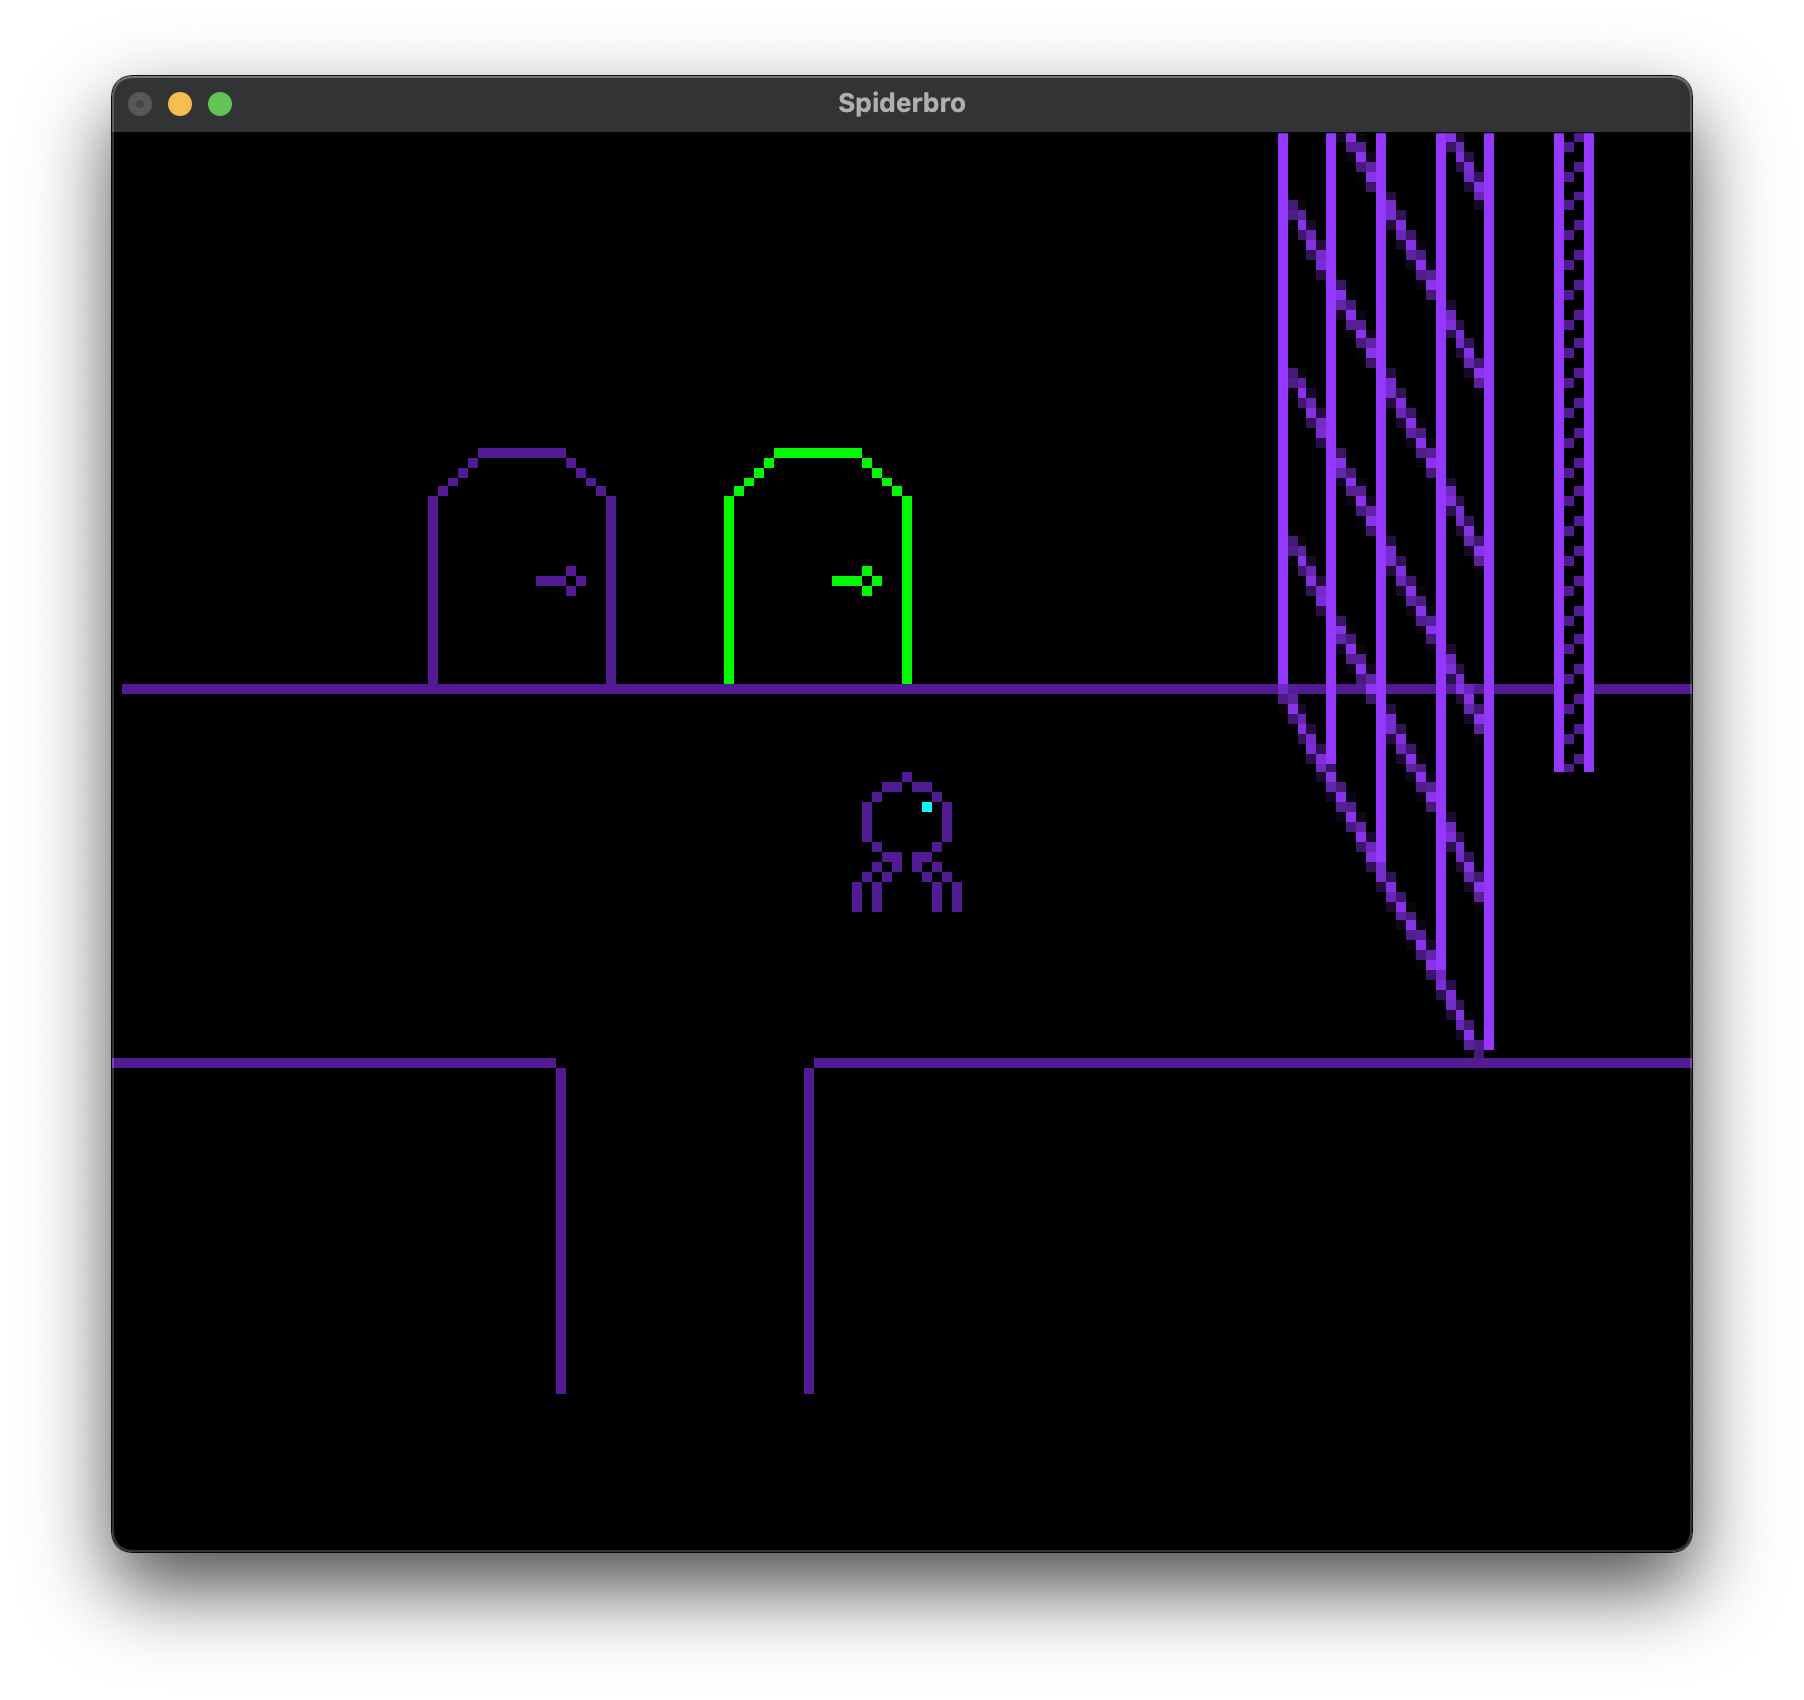Click the right wall of the pit
Screen dimensions: 1804x1700
809,1230
